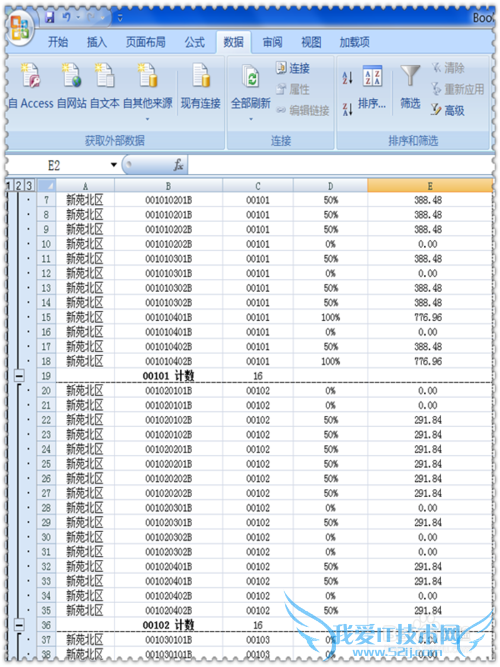Viewport: 500px width, 667px height.
Task: Open the 加载项 Add-ins tab
Action: 354,42
